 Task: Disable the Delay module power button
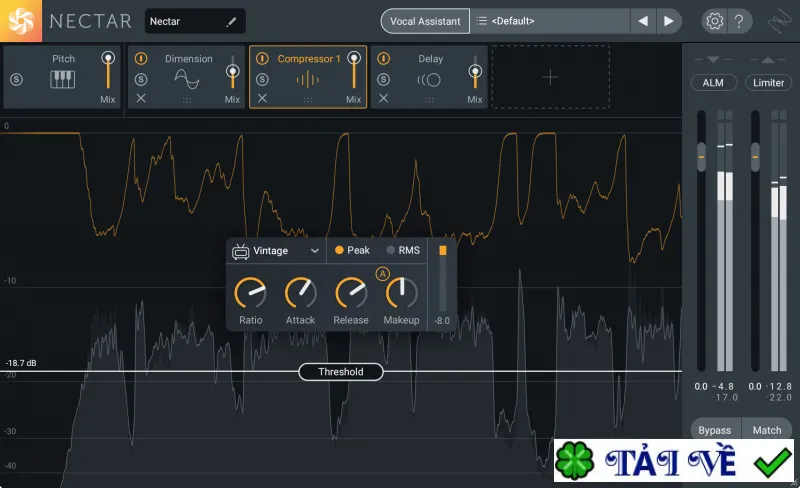pos(384,59)
